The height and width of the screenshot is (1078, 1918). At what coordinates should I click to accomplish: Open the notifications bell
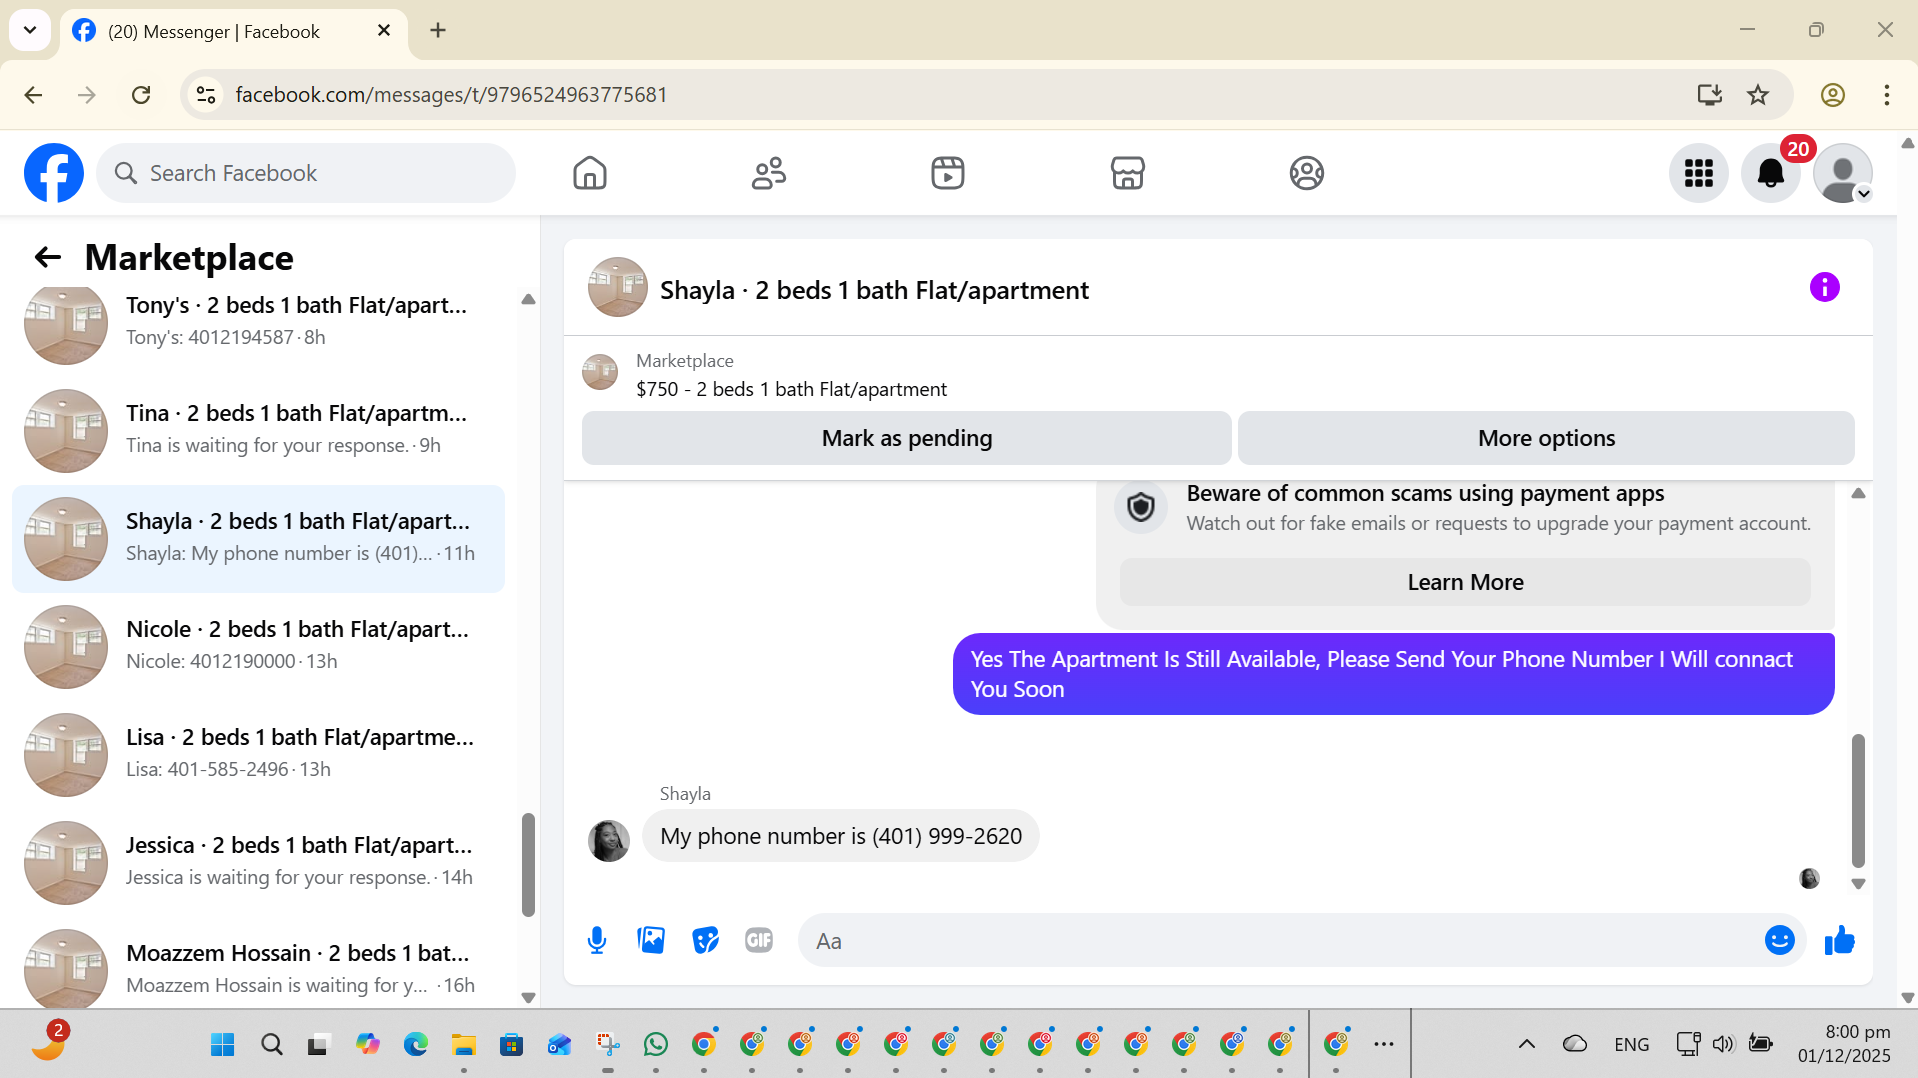point(1771,173)
